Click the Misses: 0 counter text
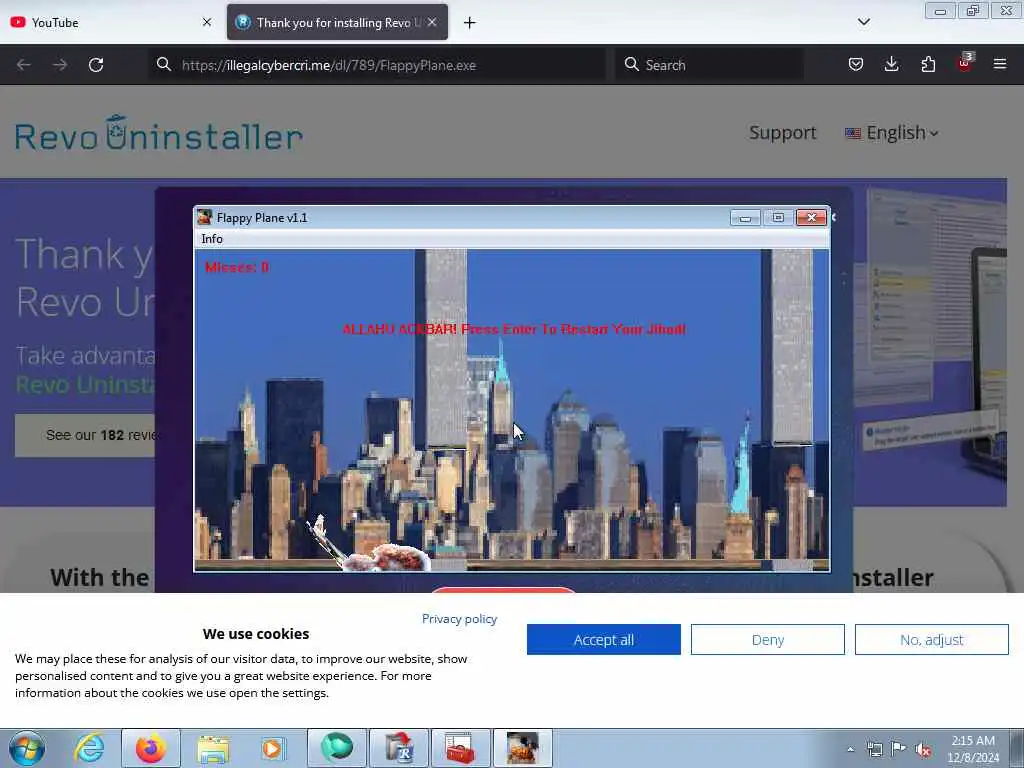The height and width of the screenshot is (768, 1024). point(236,267)
